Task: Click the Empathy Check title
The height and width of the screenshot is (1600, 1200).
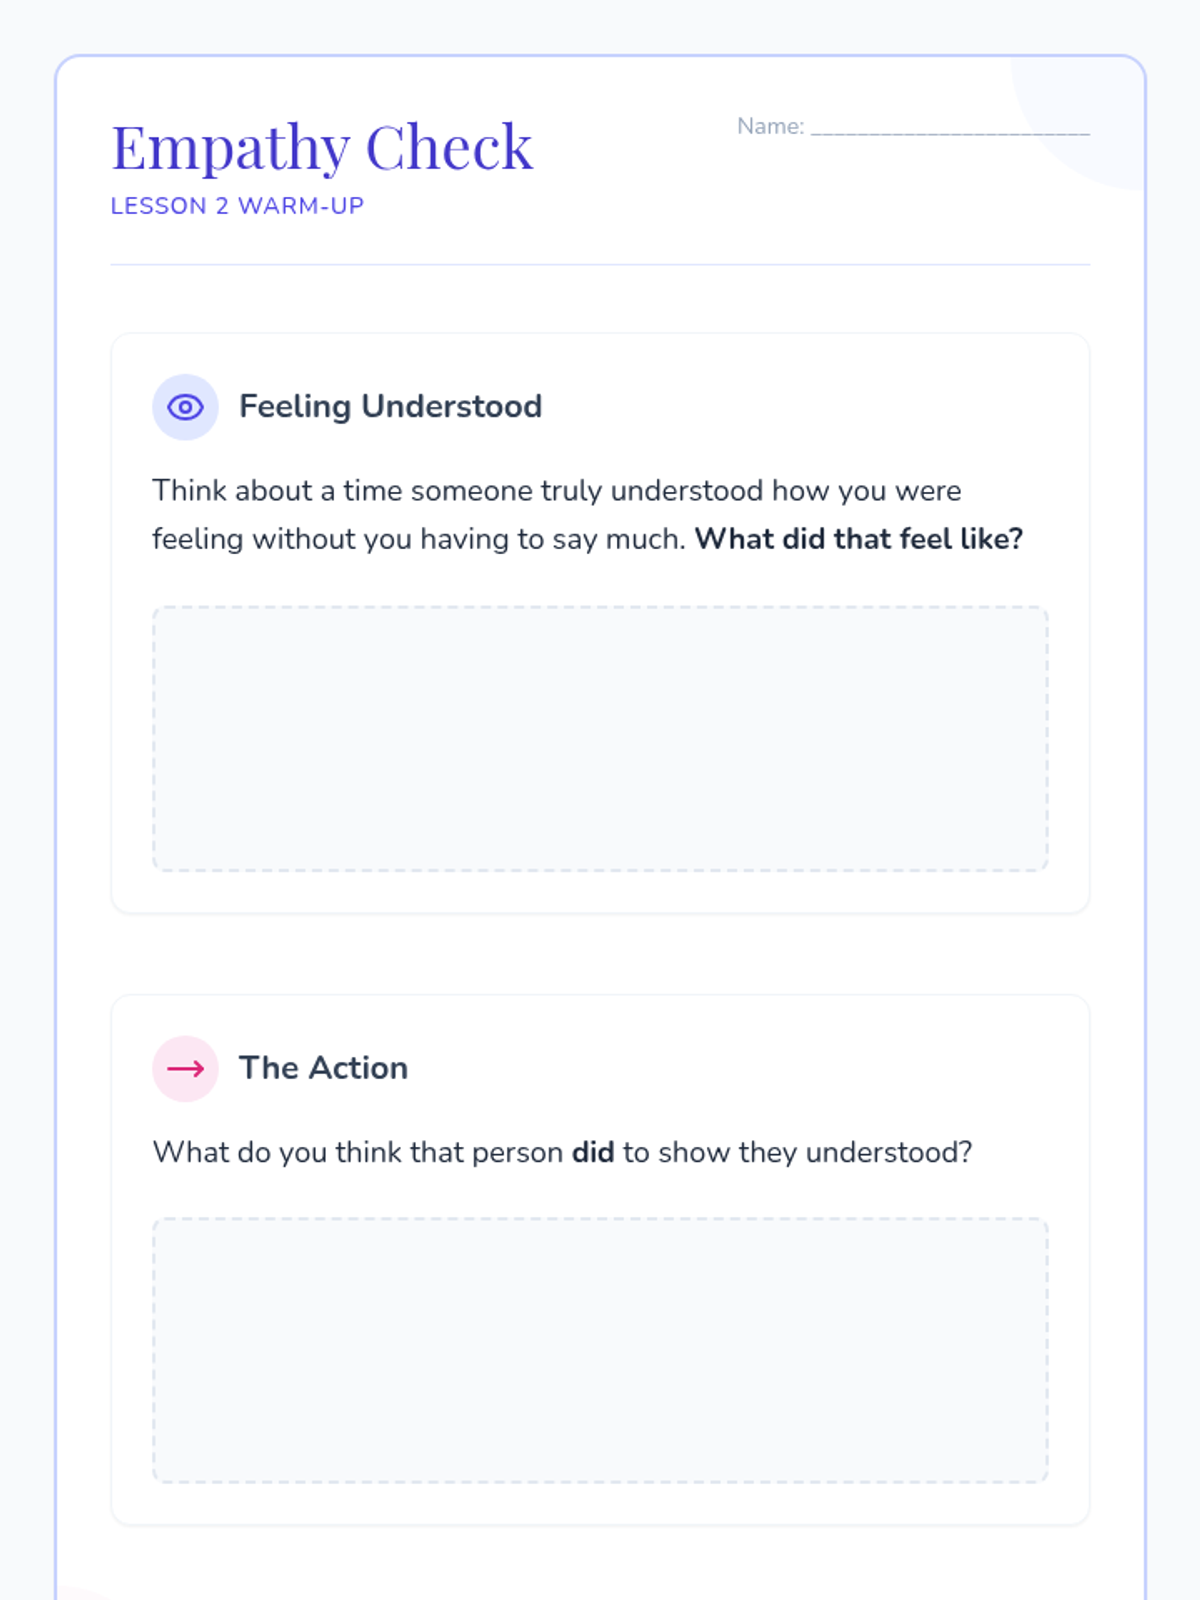Action: pos(322,148)
